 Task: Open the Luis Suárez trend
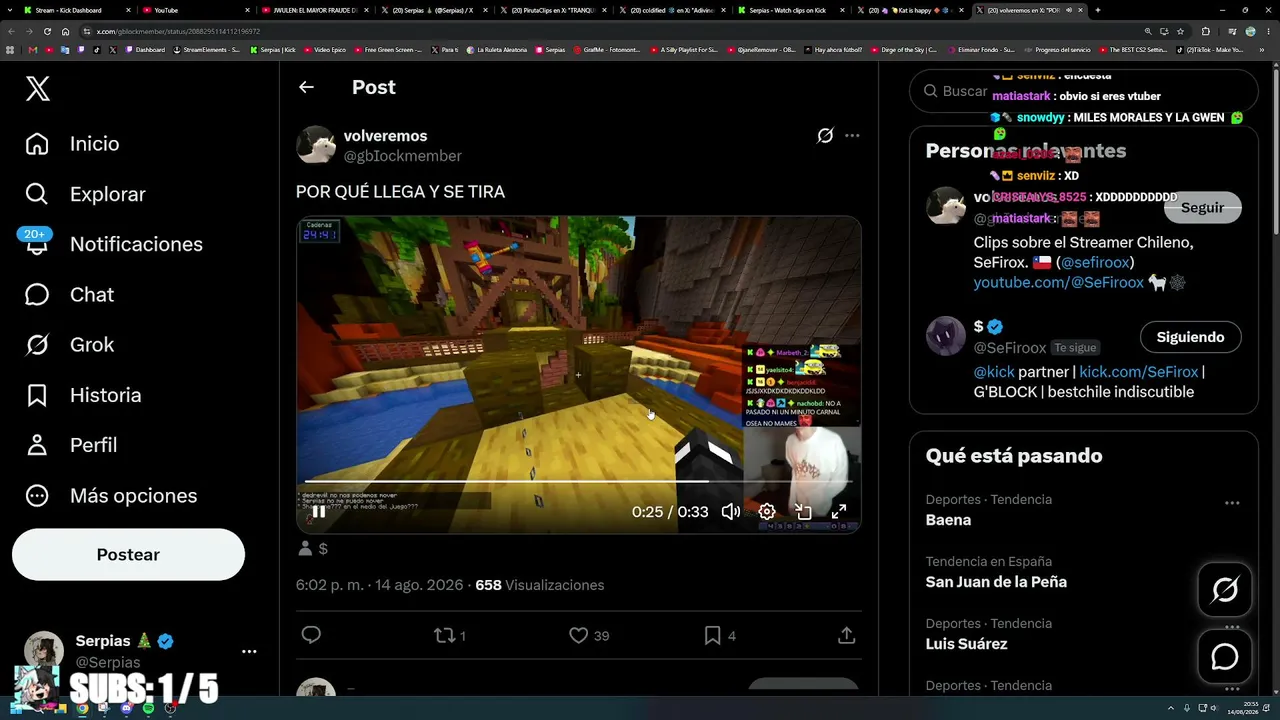pos(966,644)
